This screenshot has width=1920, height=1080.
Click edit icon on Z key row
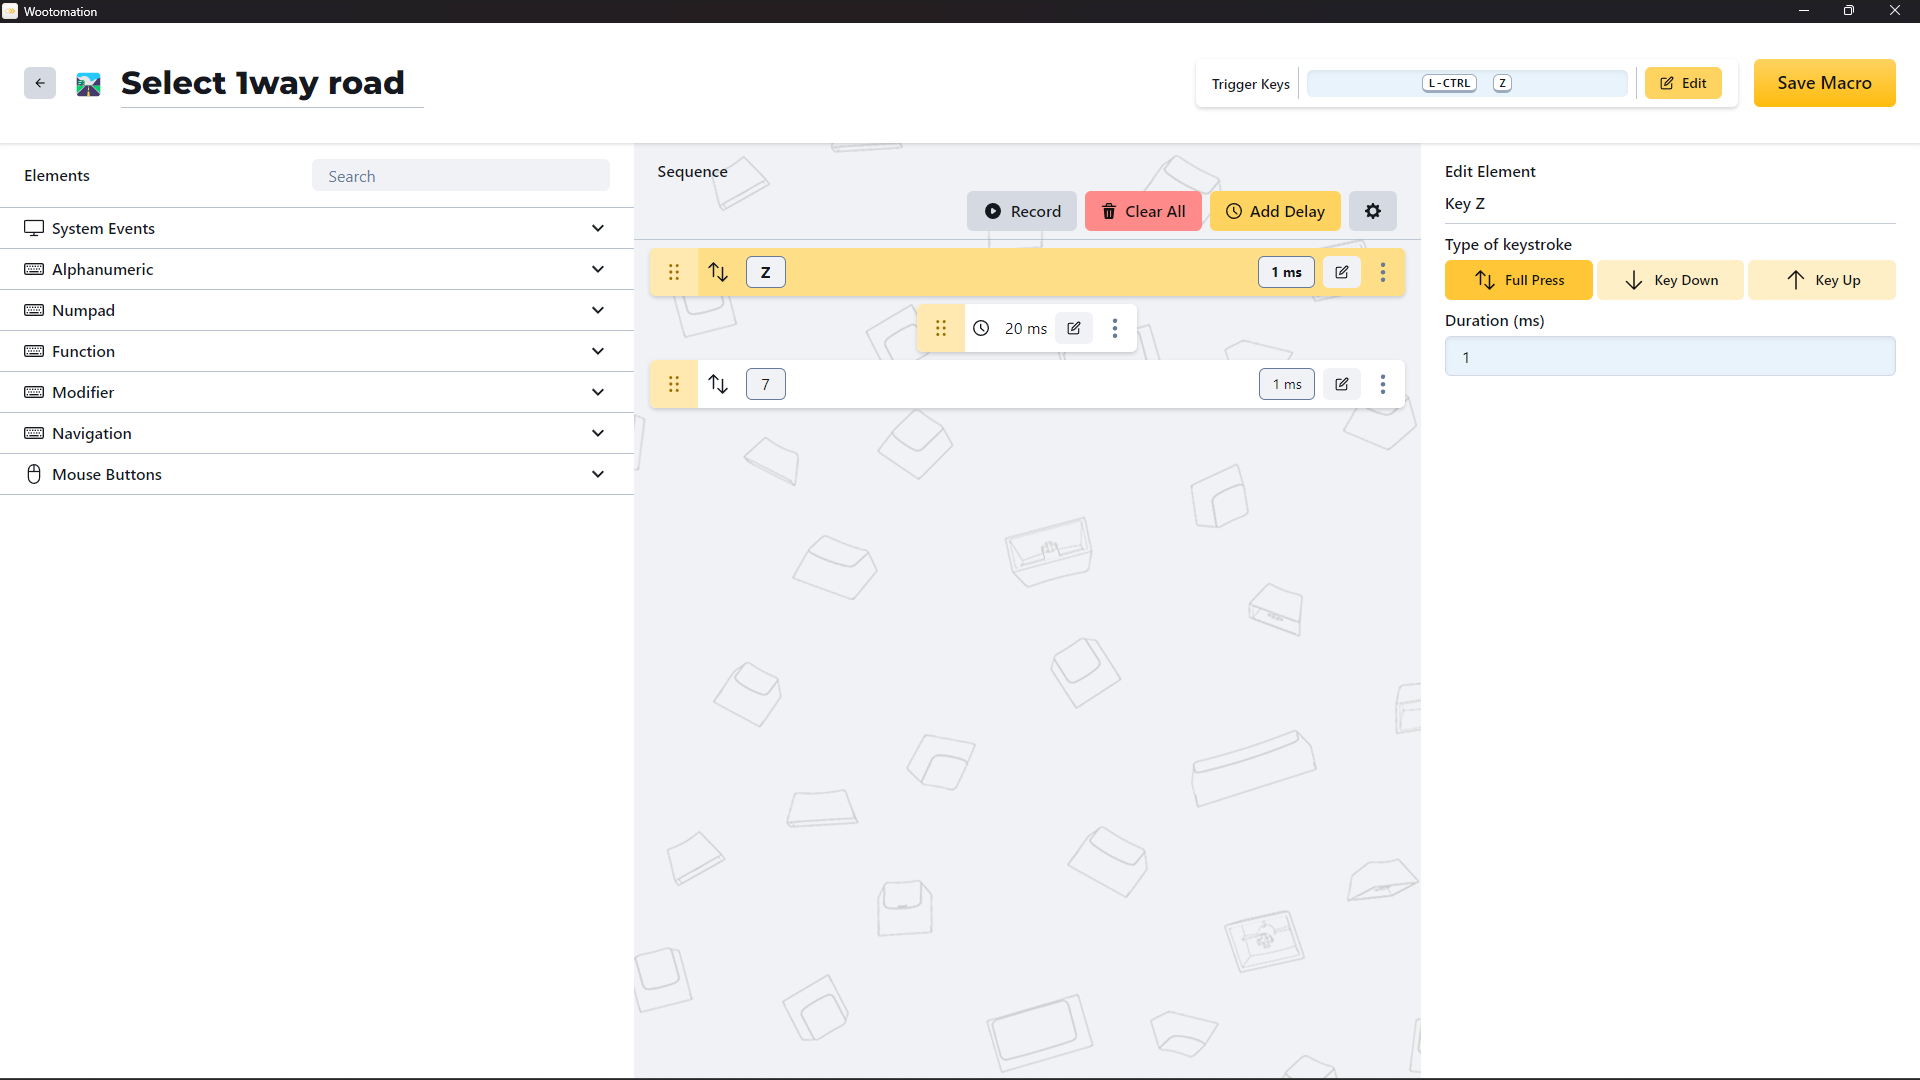[x=1341, y=272]
